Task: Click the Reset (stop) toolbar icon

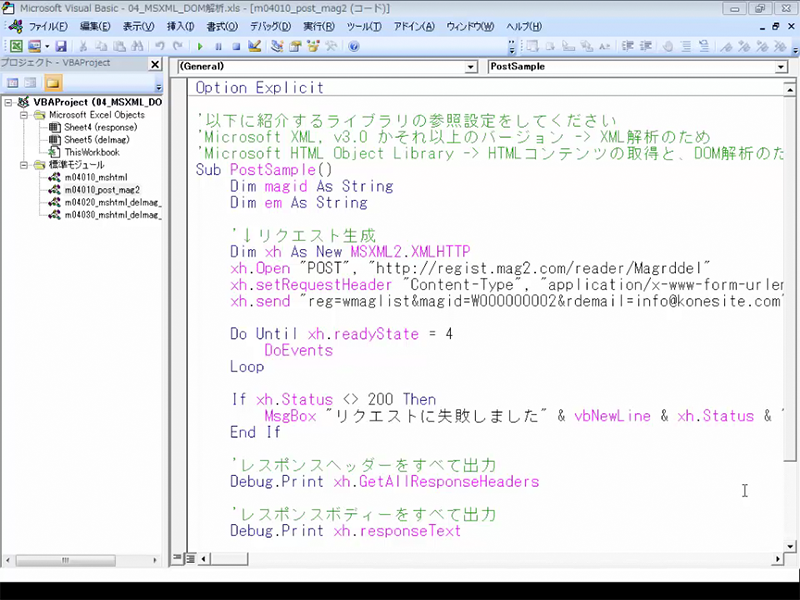Action: [236, 46]
